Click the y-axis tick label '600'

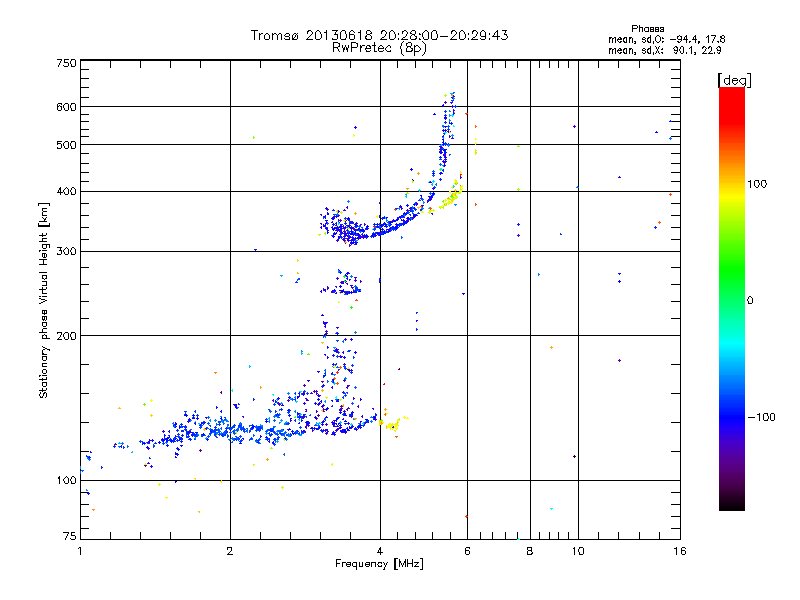point(66,107)
